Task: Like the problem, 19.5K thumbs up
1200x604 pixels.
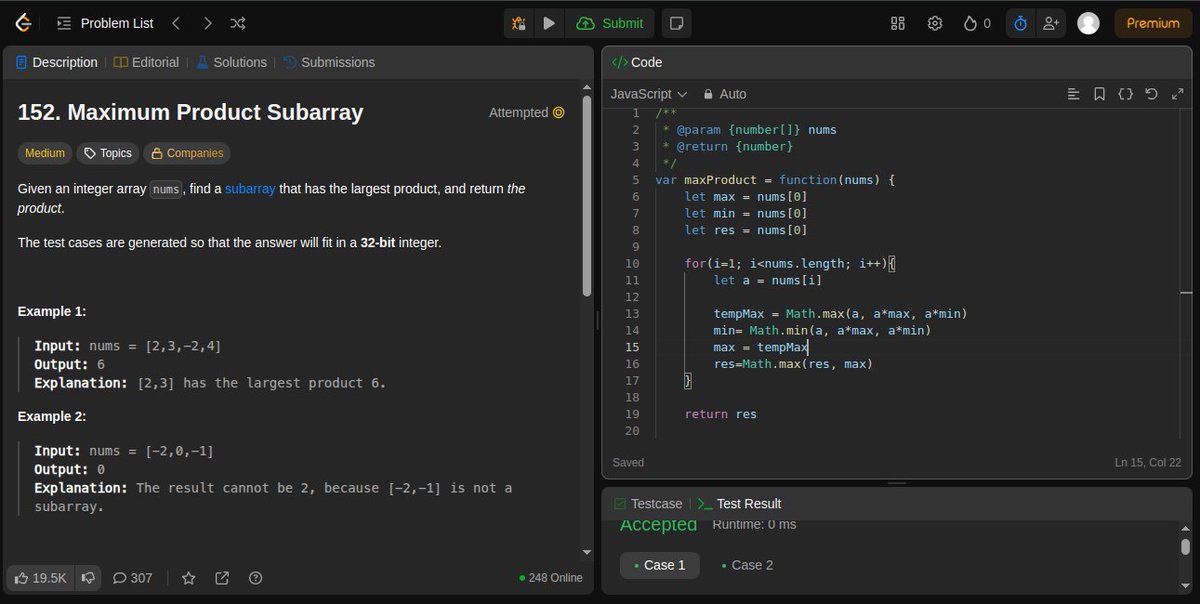Action: [x=40, y=578]
